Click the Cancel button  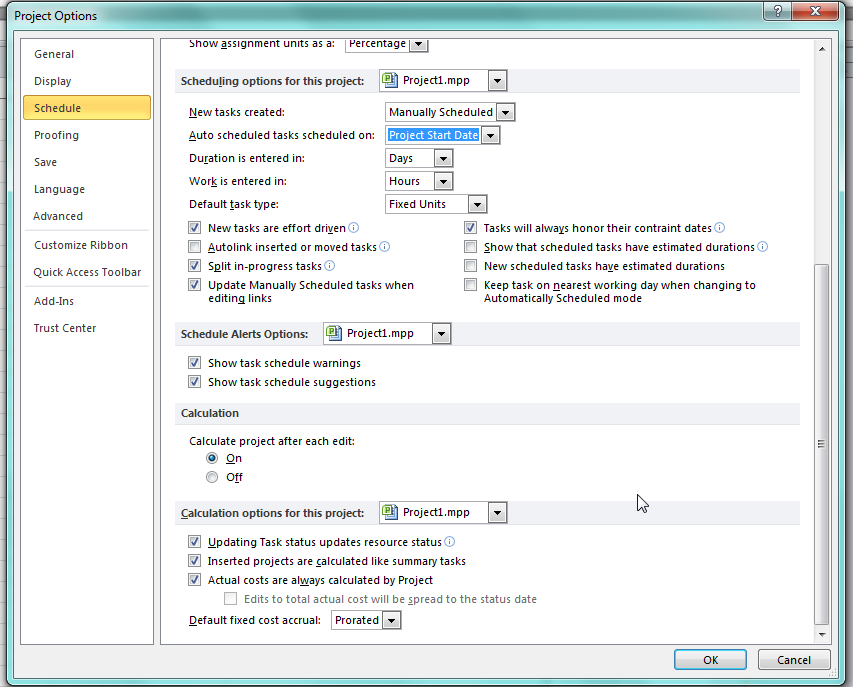coord(793,660)
